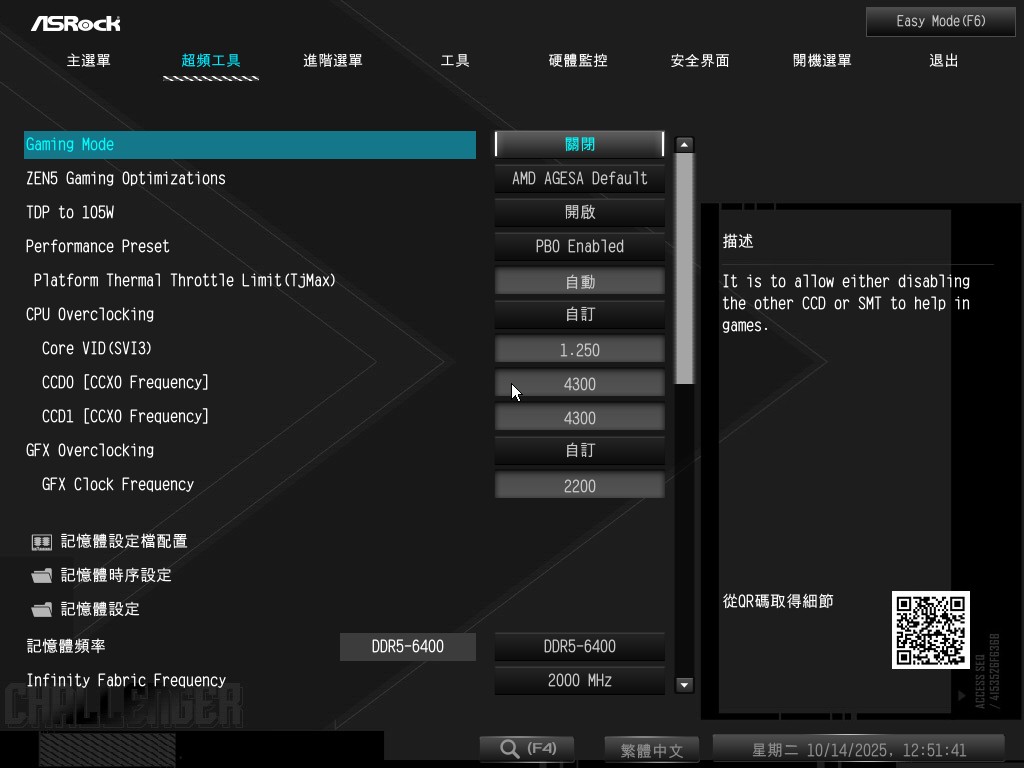
Task: Click the Easy Mode(F6) button
Action: coord(927,21)
